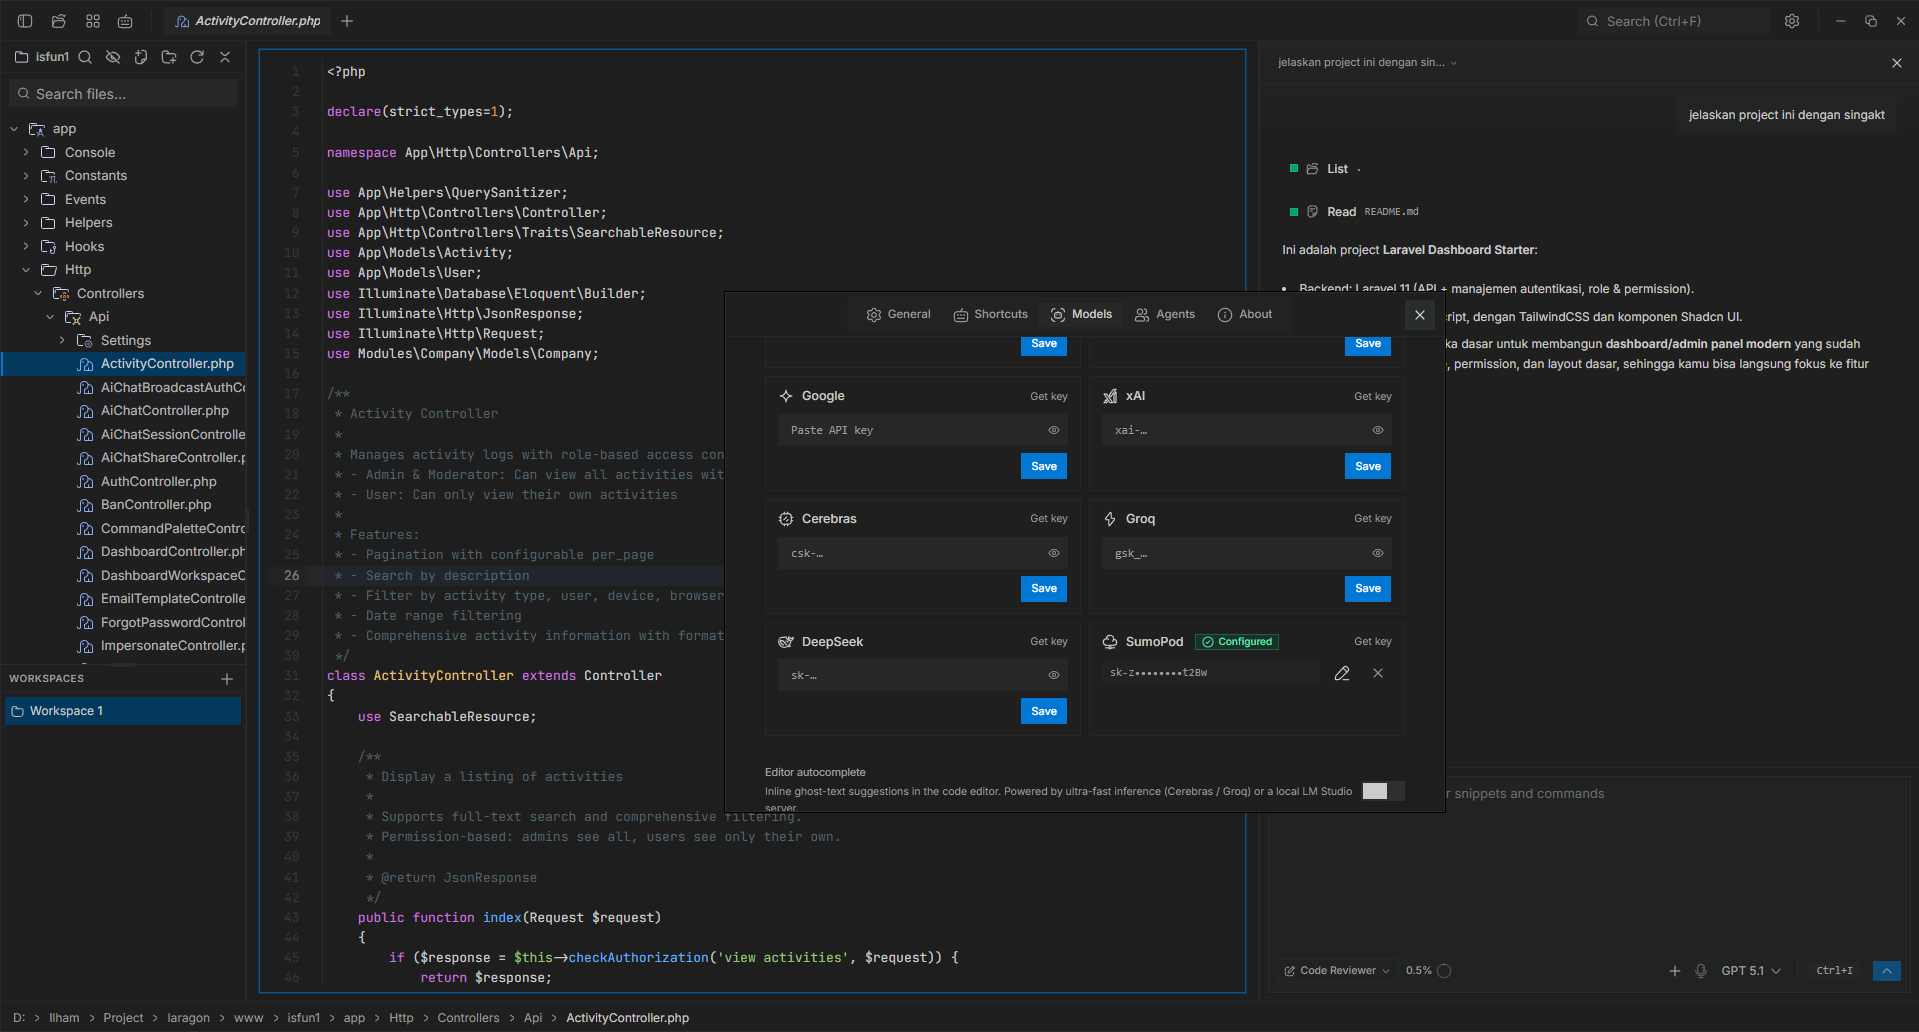Add a new editor tab with plus
The height and width of the screenshot is (1032, 1919).
click(x=347, y=21)
